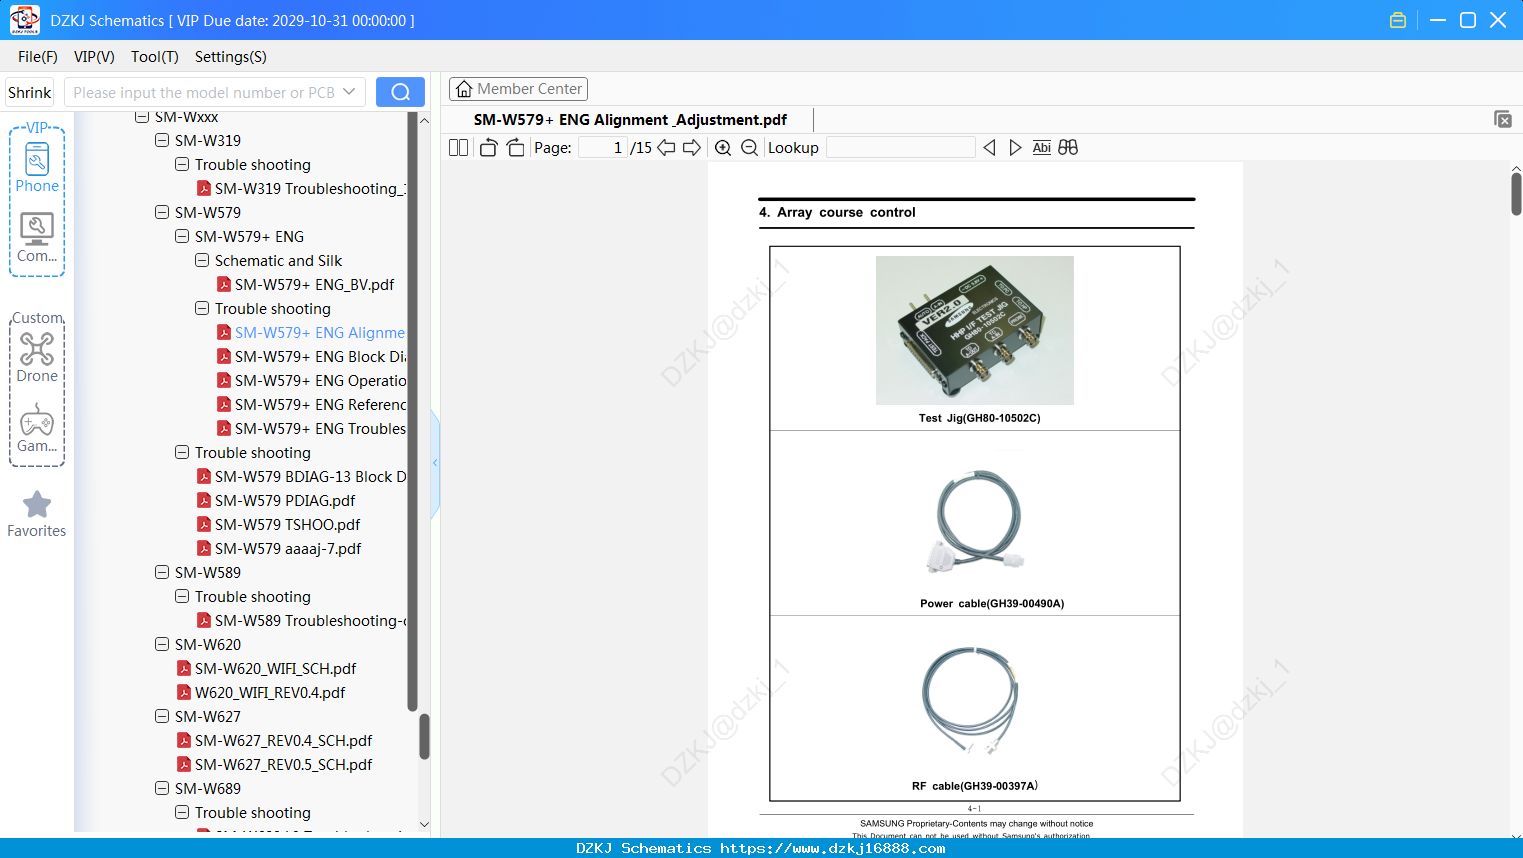Collapse the Schematic and Silk folder
This screenshot has height=858, width=1523.
[202, 261]
